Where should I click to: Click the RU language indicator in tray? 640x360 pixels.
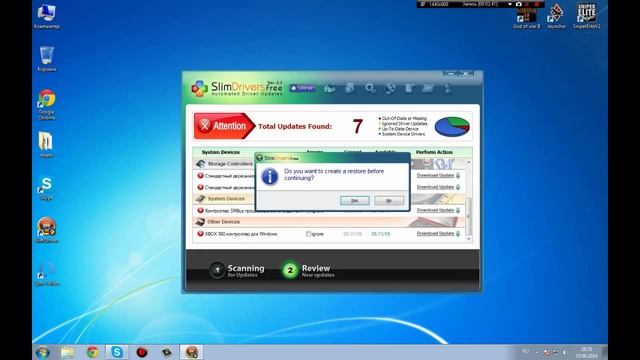coord(525,351)
